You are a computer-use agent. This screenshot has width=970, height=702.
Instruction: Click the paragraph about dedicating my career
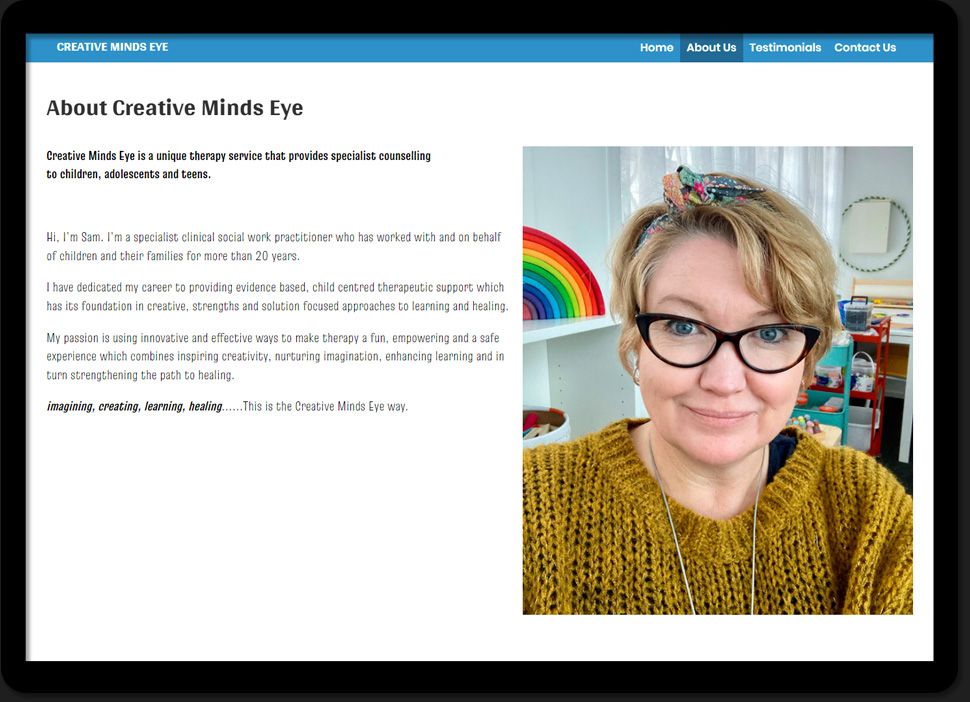(x=277, y=296)
